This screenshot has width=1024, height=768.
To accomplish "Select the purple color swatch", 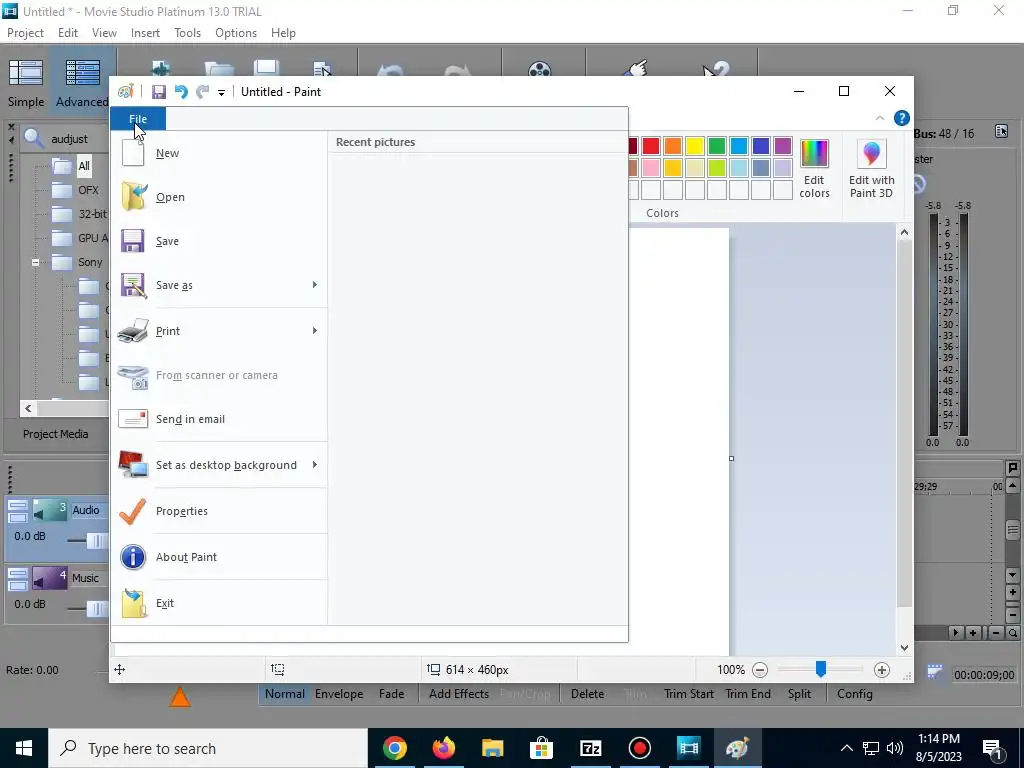I will click(782, 146).
